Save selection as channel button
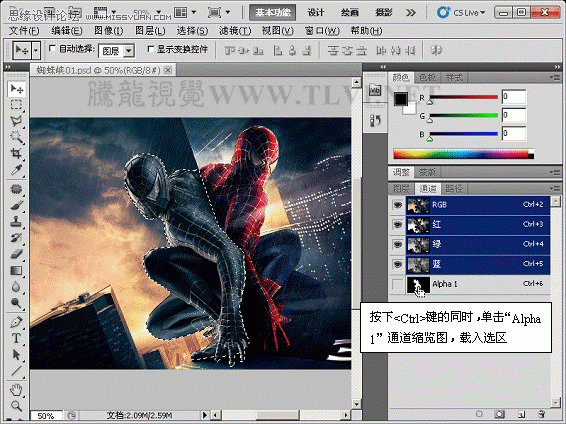This screenshot has height=424, width=566. click(500, 414)
